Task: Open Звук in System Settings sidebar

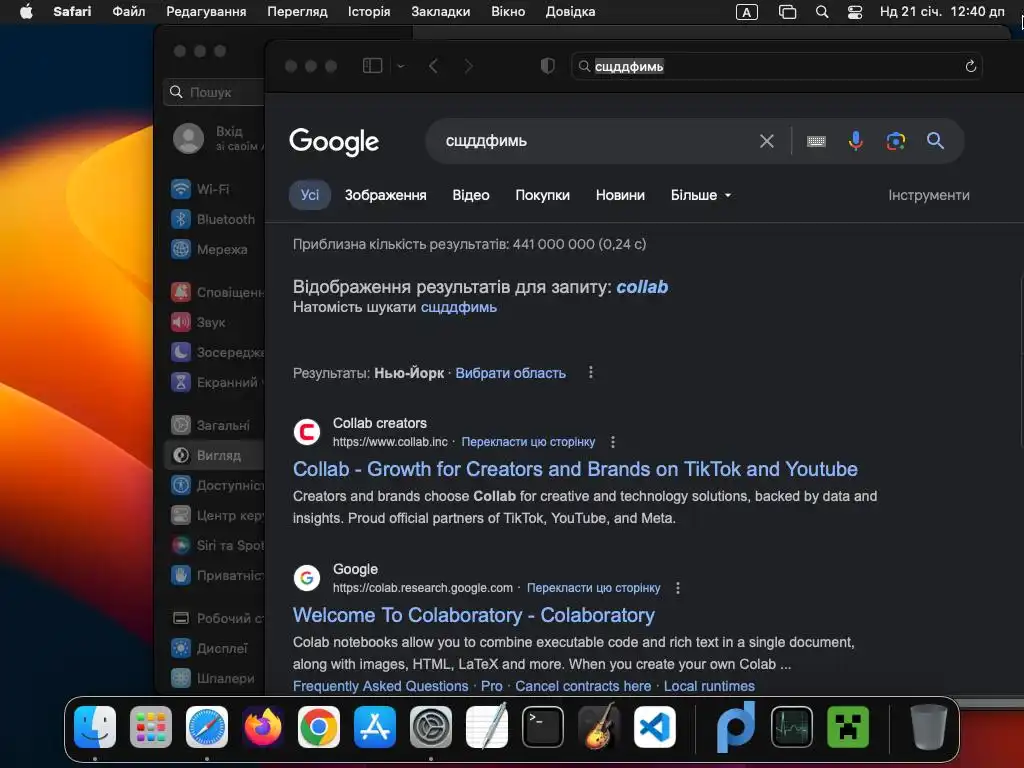Action: pos(214,323)
